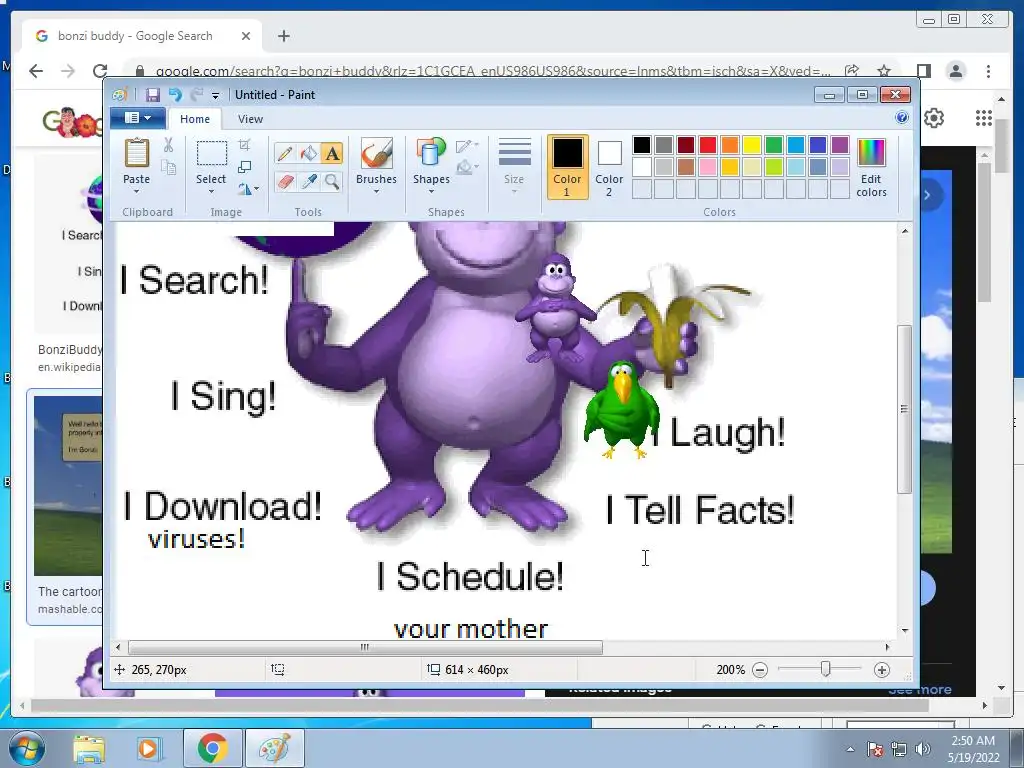Click the 2:50 AM clock in tray
This screenshot has width=1024, height=768.
[973, 741]
